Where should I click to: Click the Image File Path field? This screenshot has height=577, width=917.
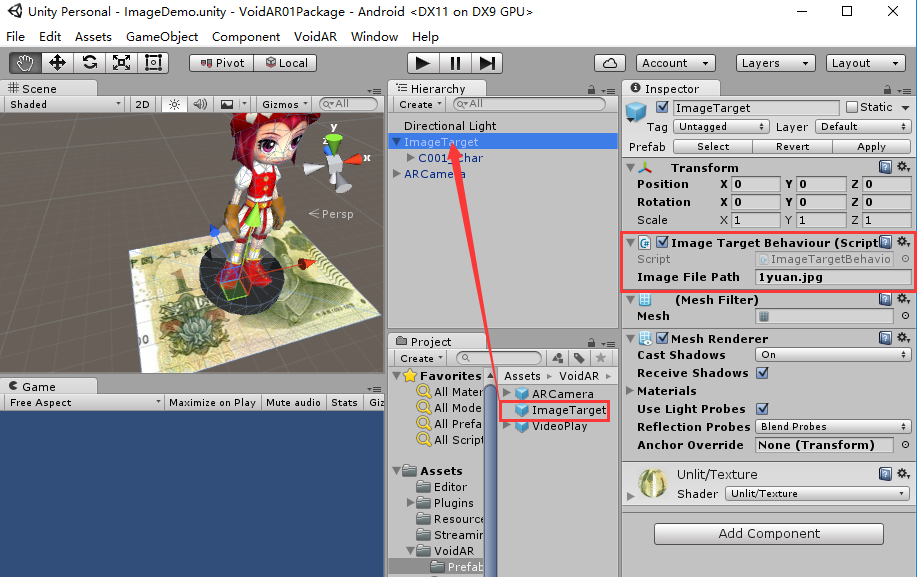tap(833, 277)
